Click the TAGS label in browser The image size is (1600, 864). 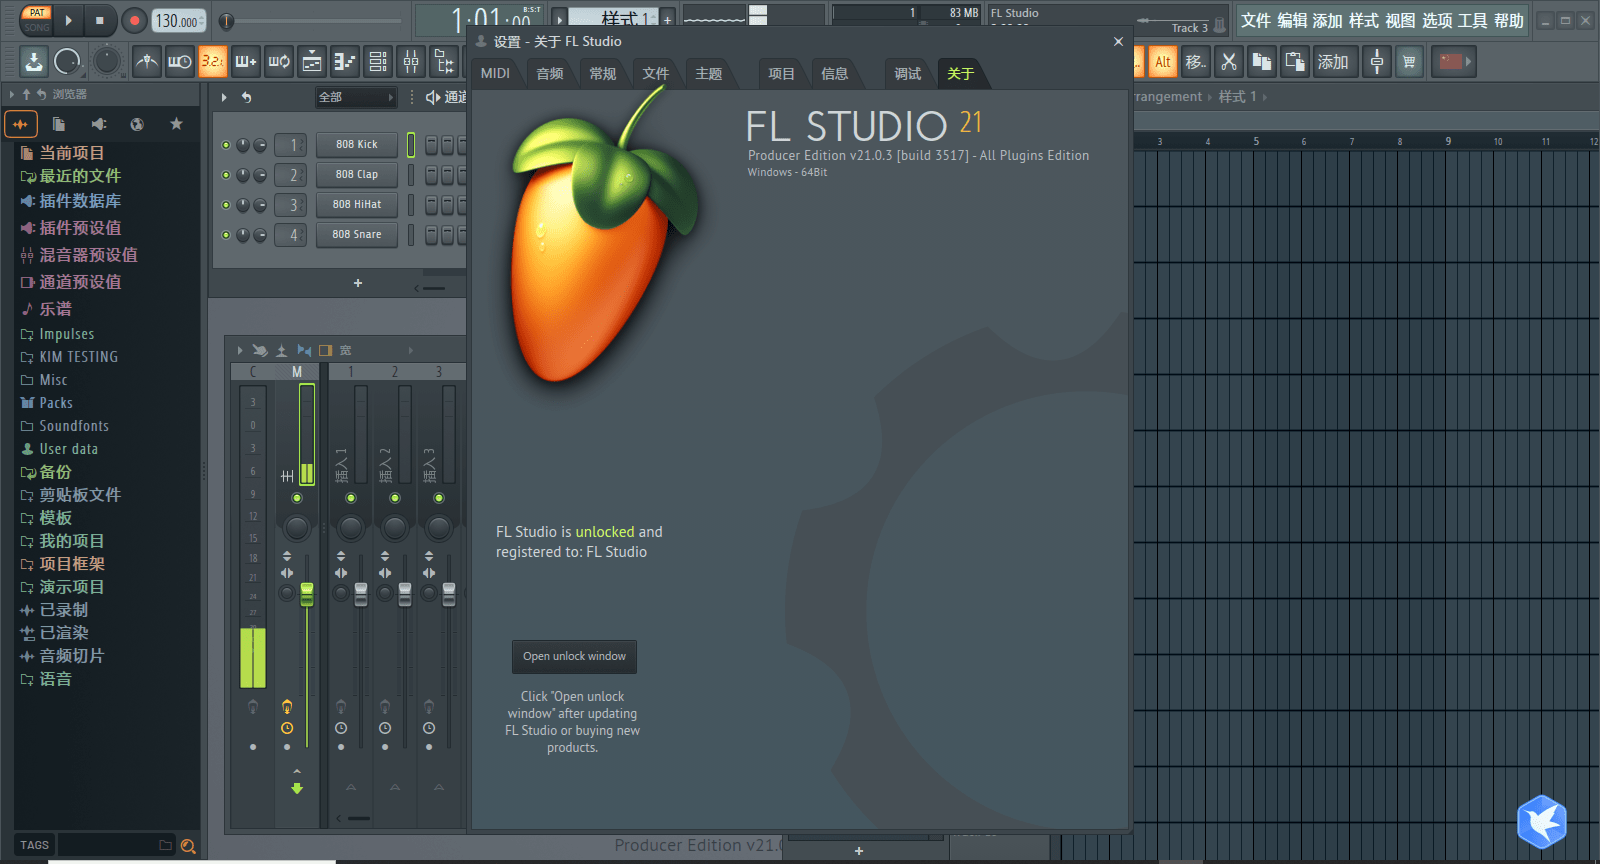(x=34, y=846)
